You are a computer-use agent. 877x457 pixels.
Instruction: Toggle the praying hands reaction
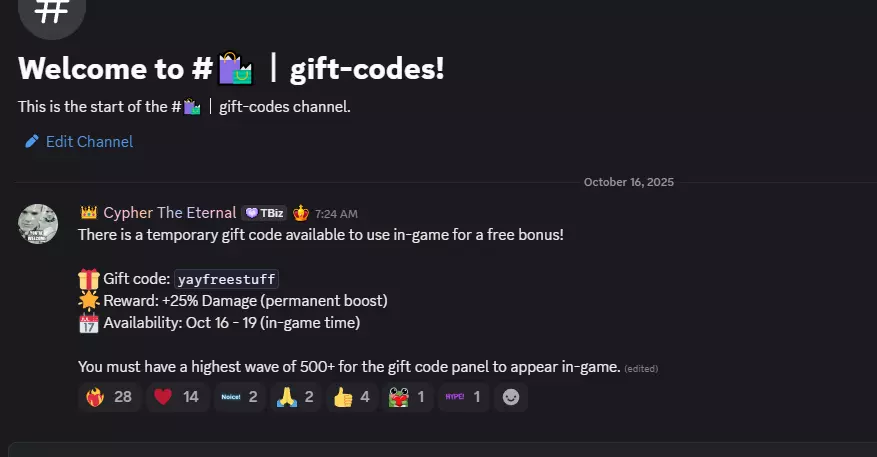(x=295, y=397)
